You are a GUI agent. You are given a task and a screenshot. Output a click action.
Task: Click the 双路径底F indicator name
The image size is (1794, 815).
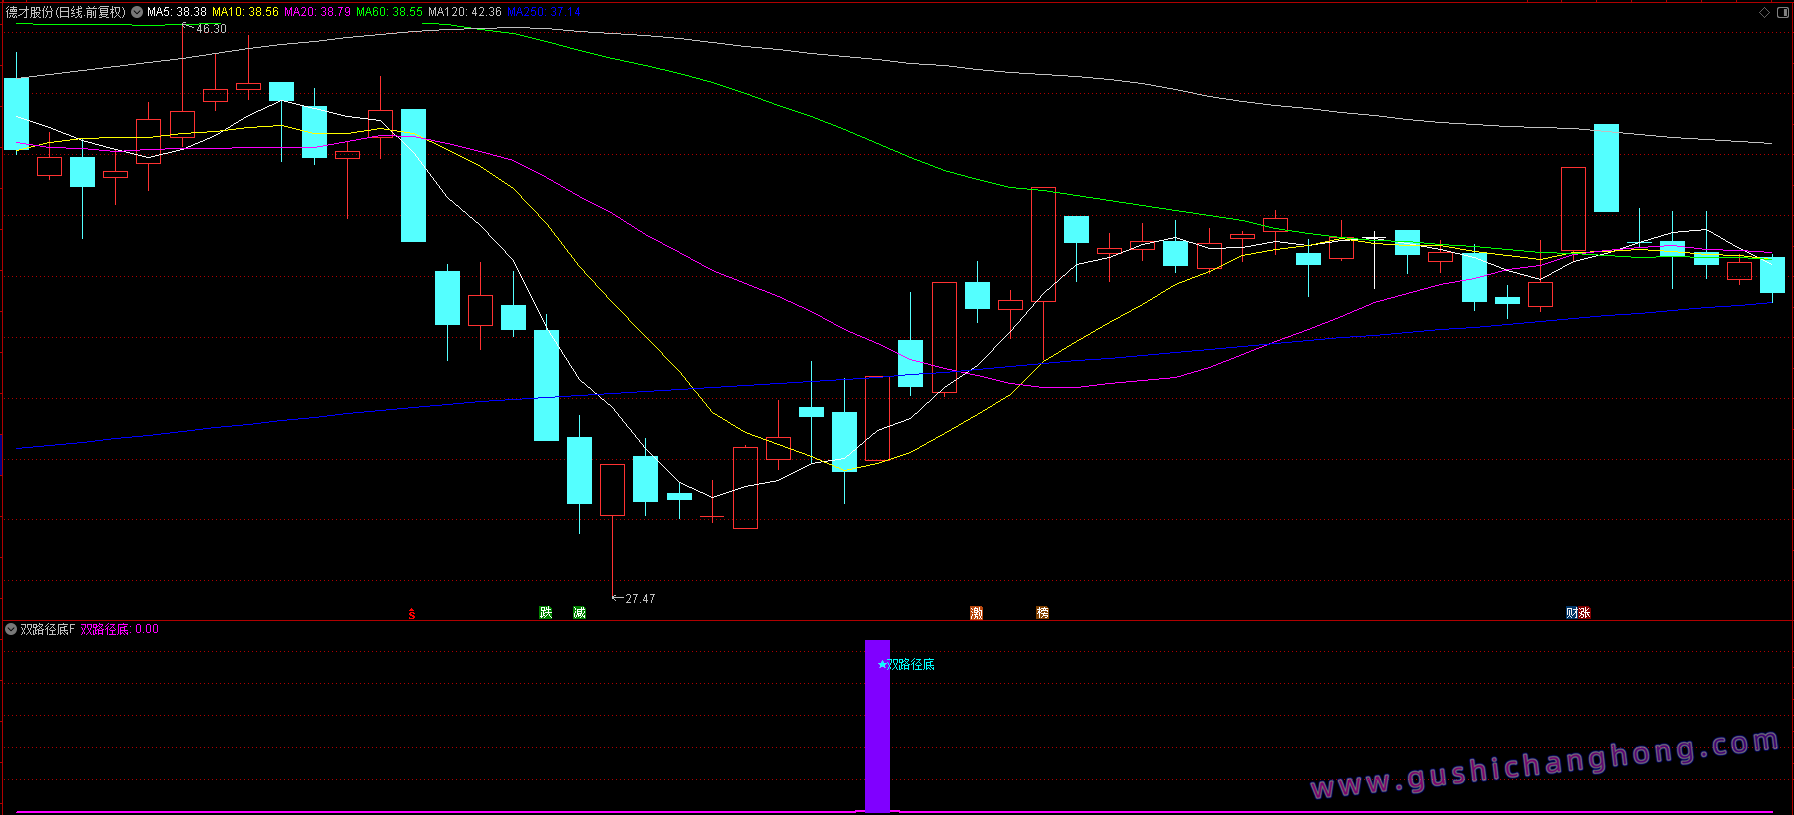(x=48, y=629)
